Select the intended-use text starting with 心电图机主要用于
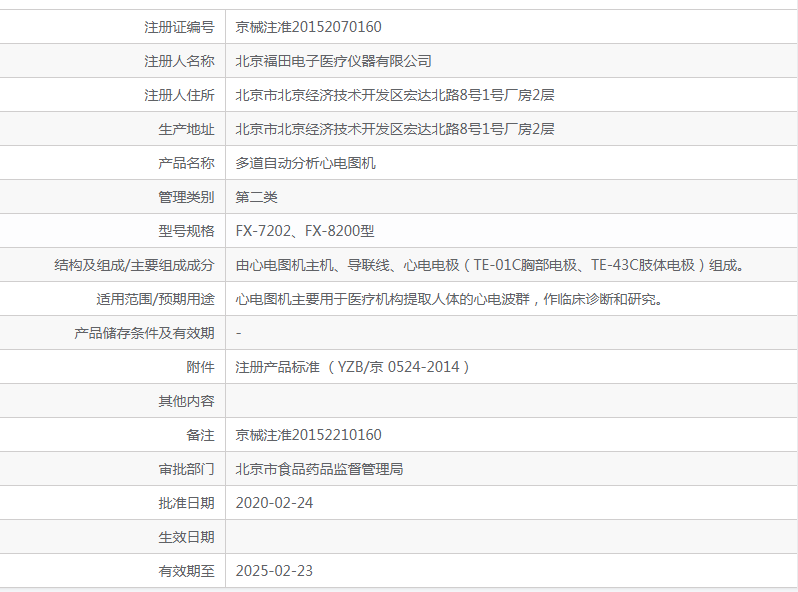798x592 pixels. 449,299
